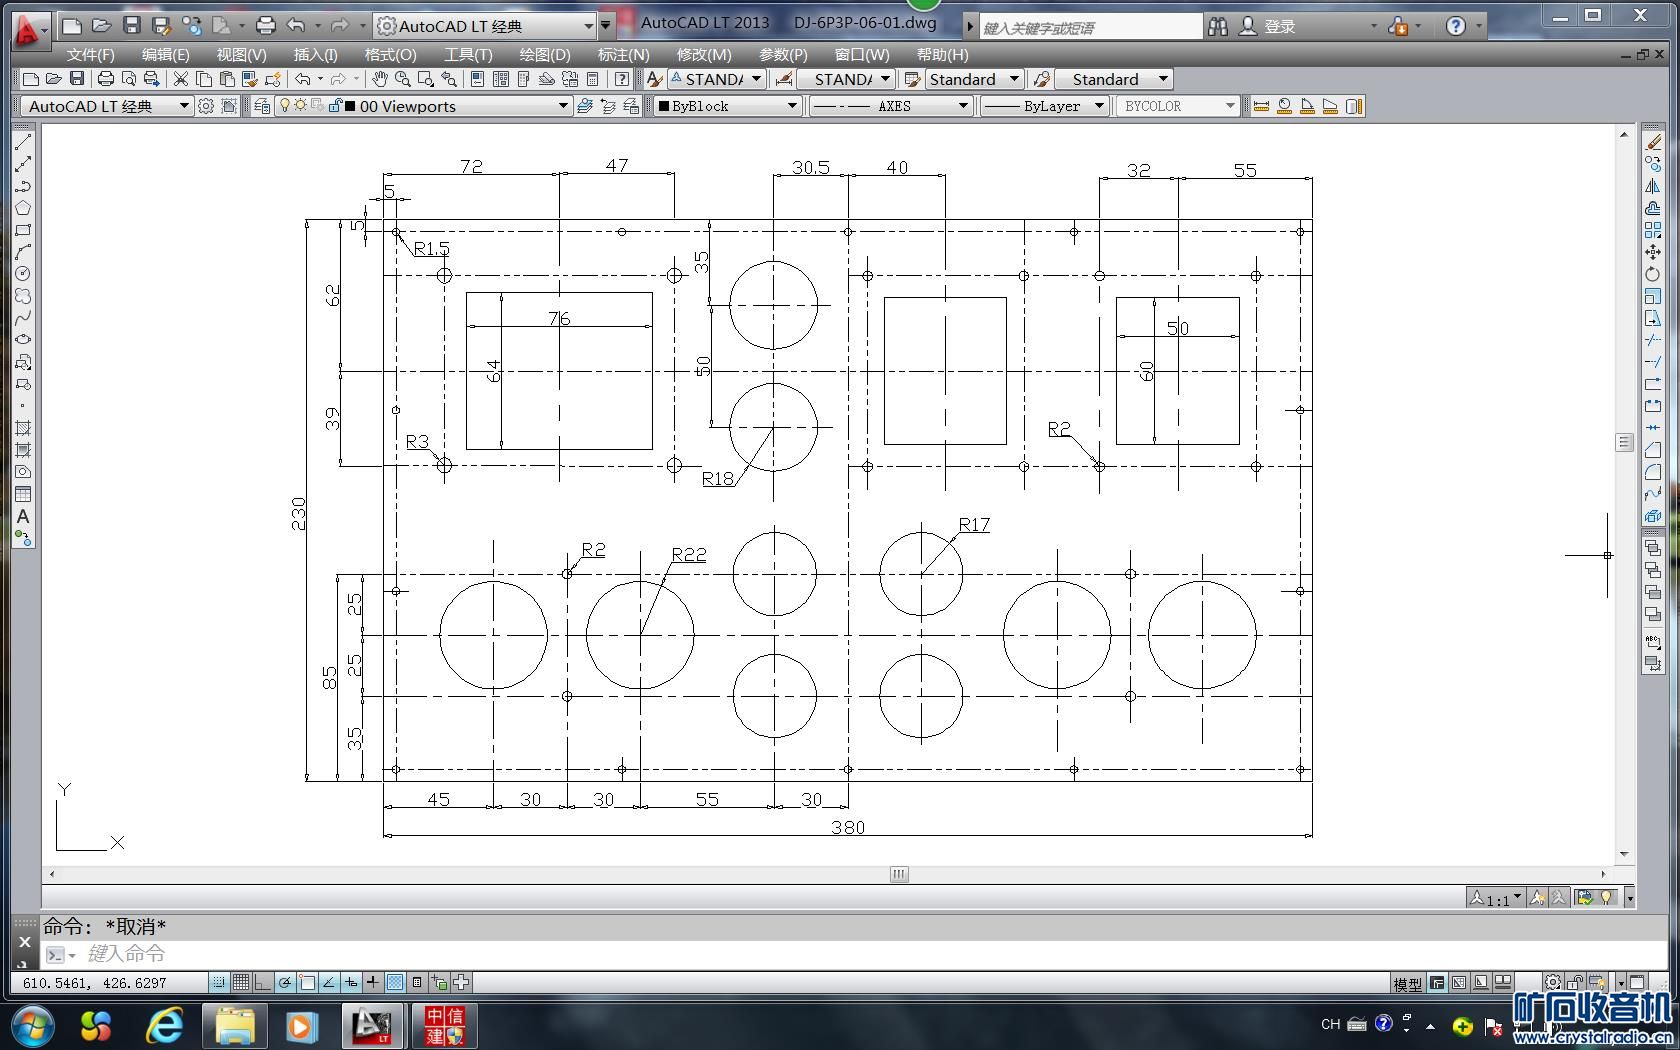The height and width of the screenshot is (1050, 1680).
Task: Click the Measure Distance icon
Action: click(x=1261, y=106)
